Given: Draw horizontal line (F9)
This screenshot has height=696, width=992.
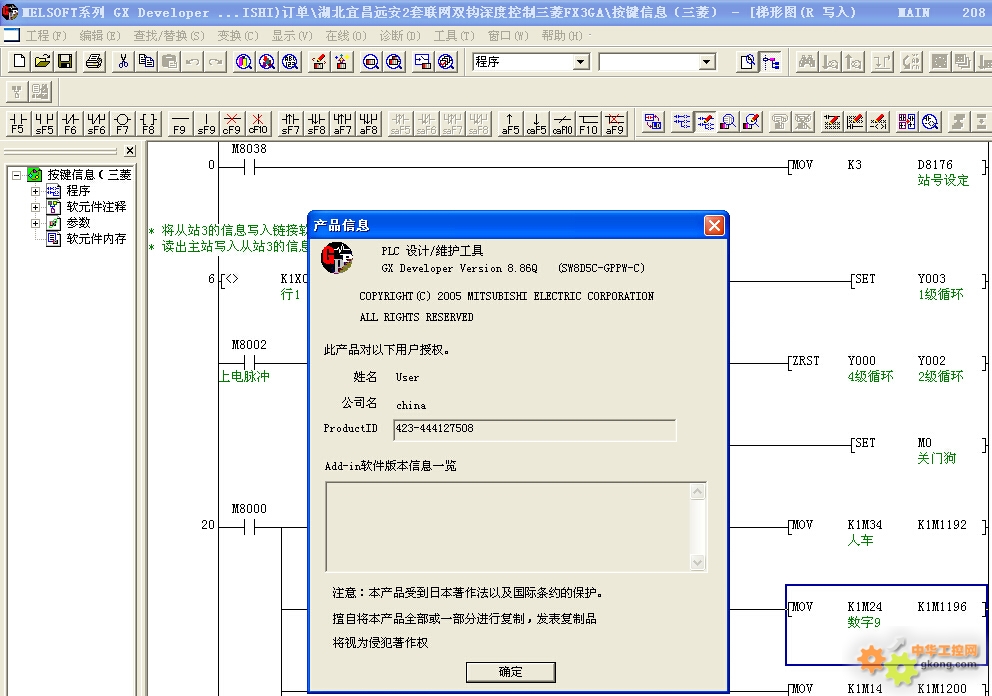Looking at the screenshot, I should (x=180, y=123).
